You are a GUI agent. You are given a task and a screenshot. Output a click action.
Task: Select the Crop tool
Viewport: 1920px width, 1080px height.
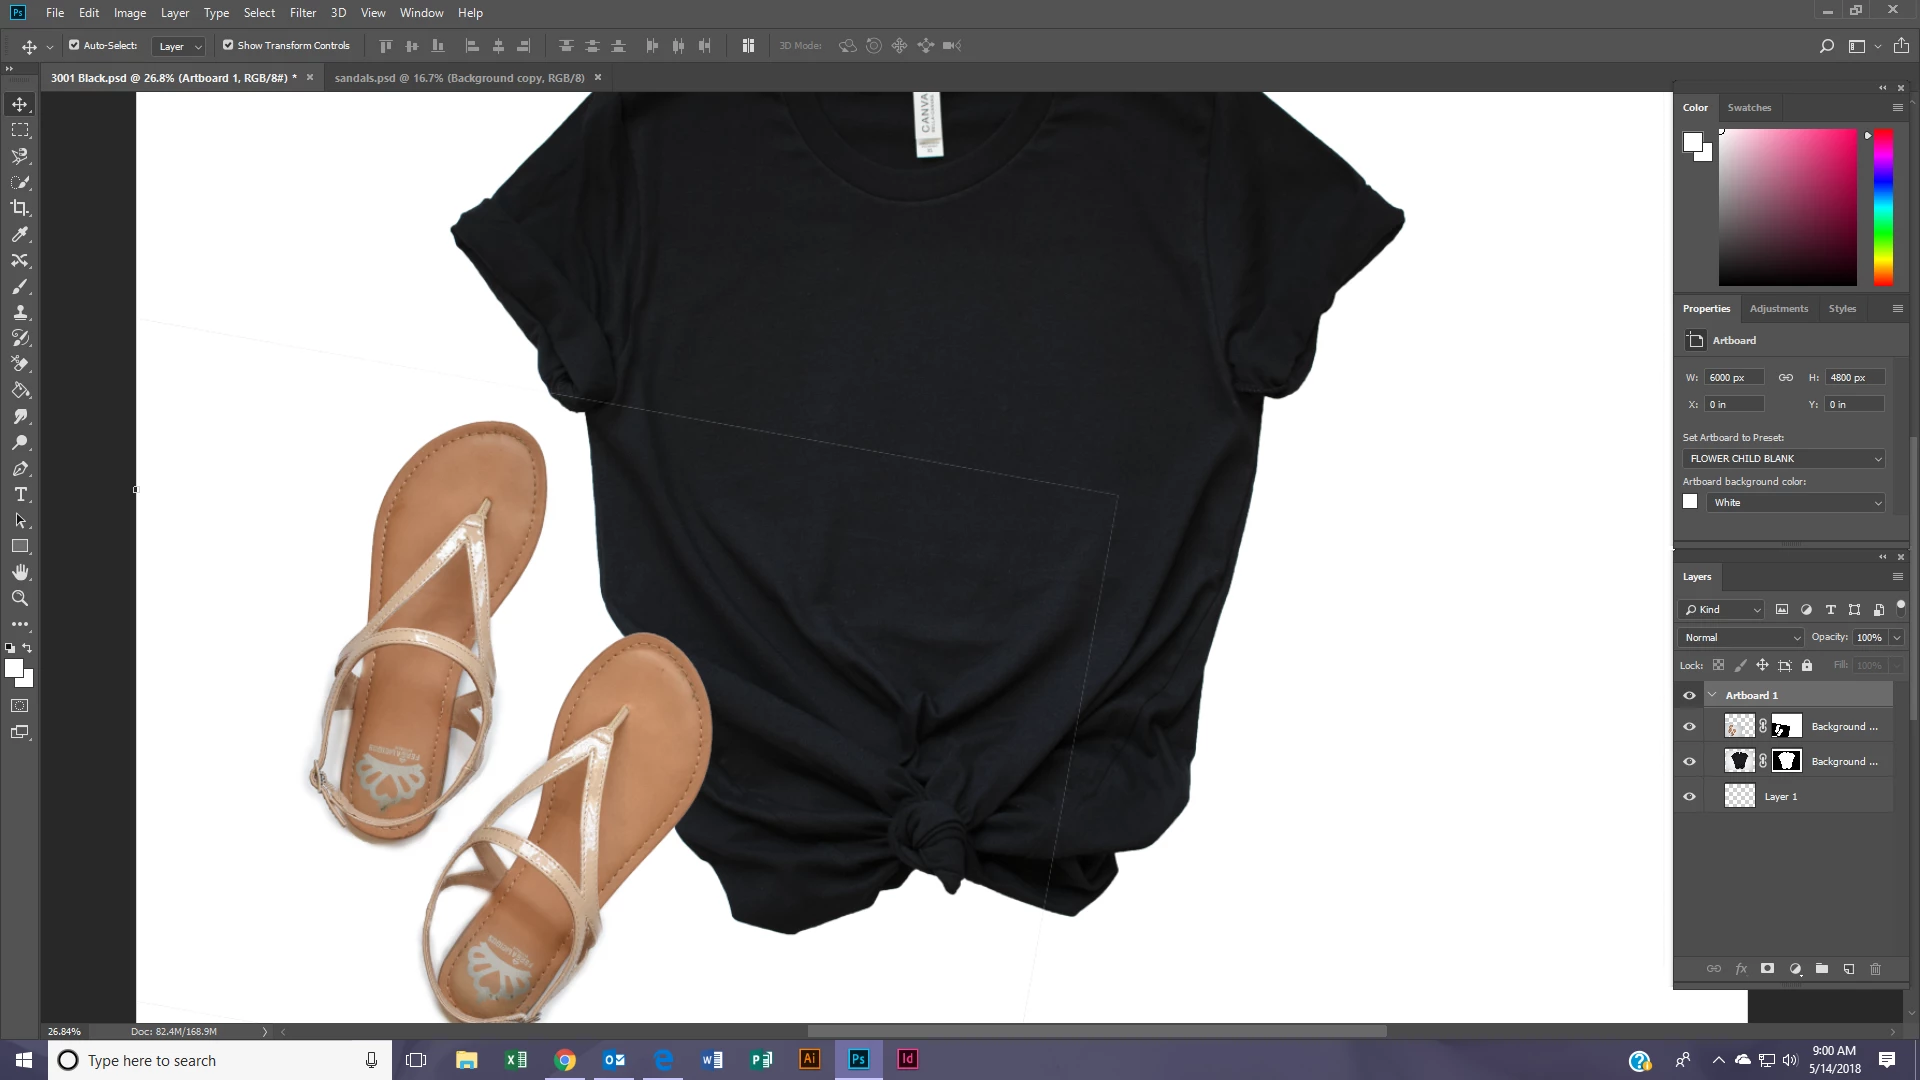20,208
